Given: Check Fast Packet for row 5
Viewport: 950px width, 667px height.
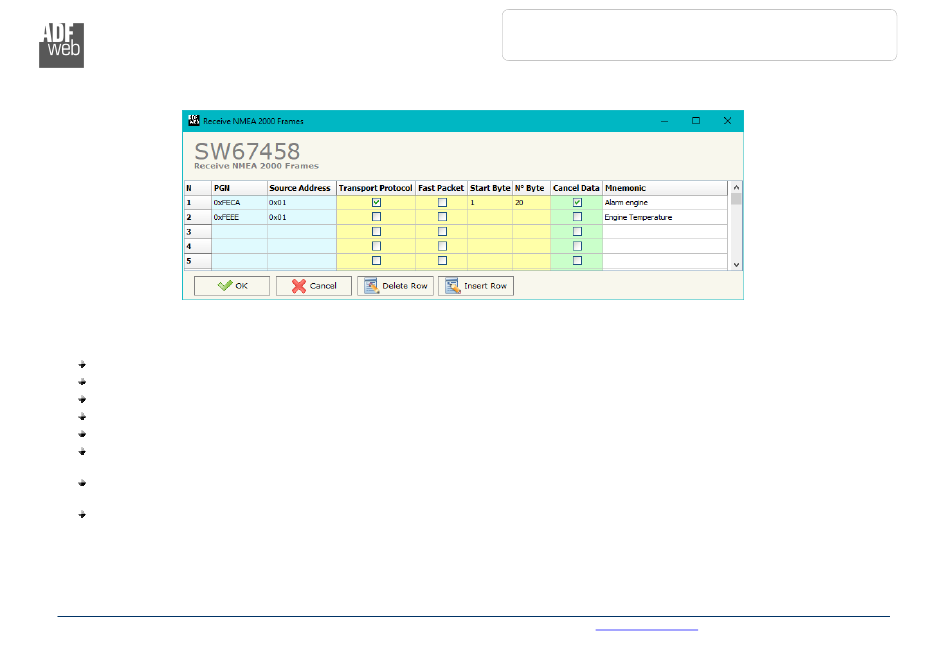Looking at the screenshot, I should point(442,260).
